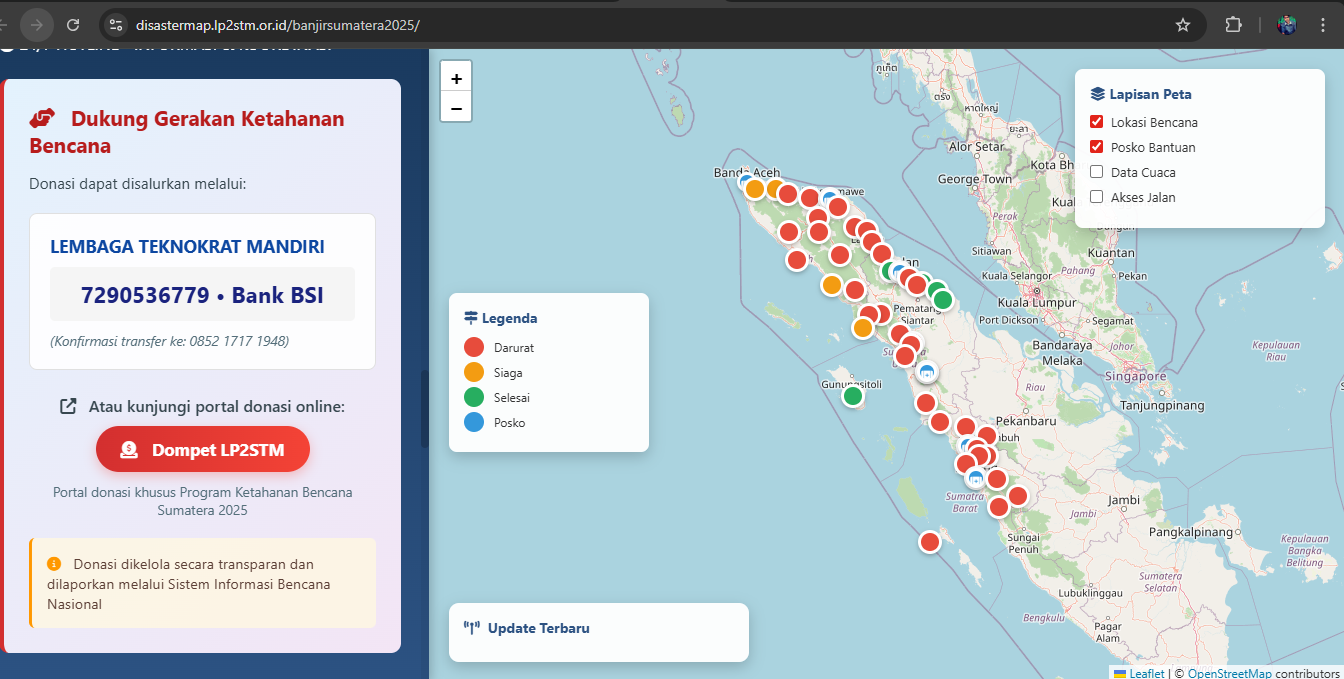The width and height of the screenshot is (1344, 679).
Task: Click the map zoom in plus button
Action: coord(456,78)
